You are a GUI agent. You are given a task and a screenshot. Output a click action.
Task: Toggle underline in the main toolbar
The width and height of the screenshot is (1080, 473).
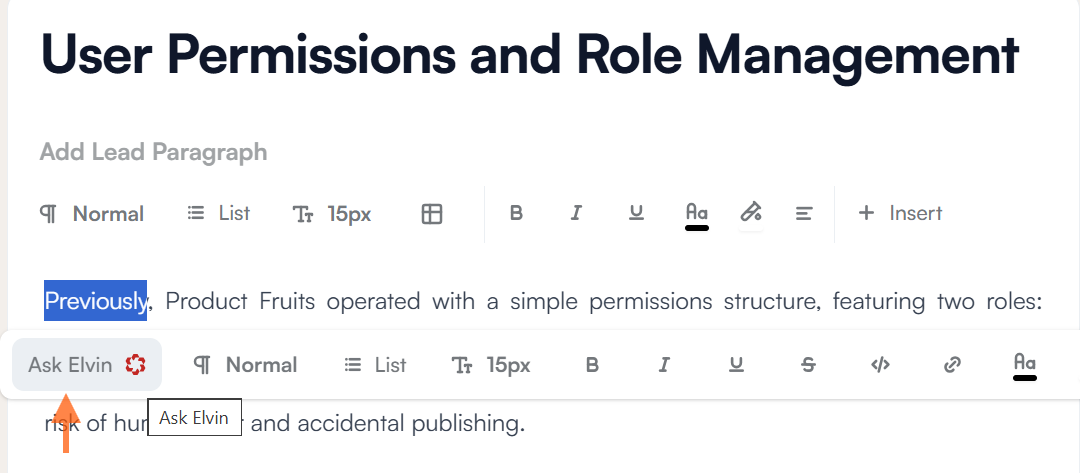click(x=636, y=214)
